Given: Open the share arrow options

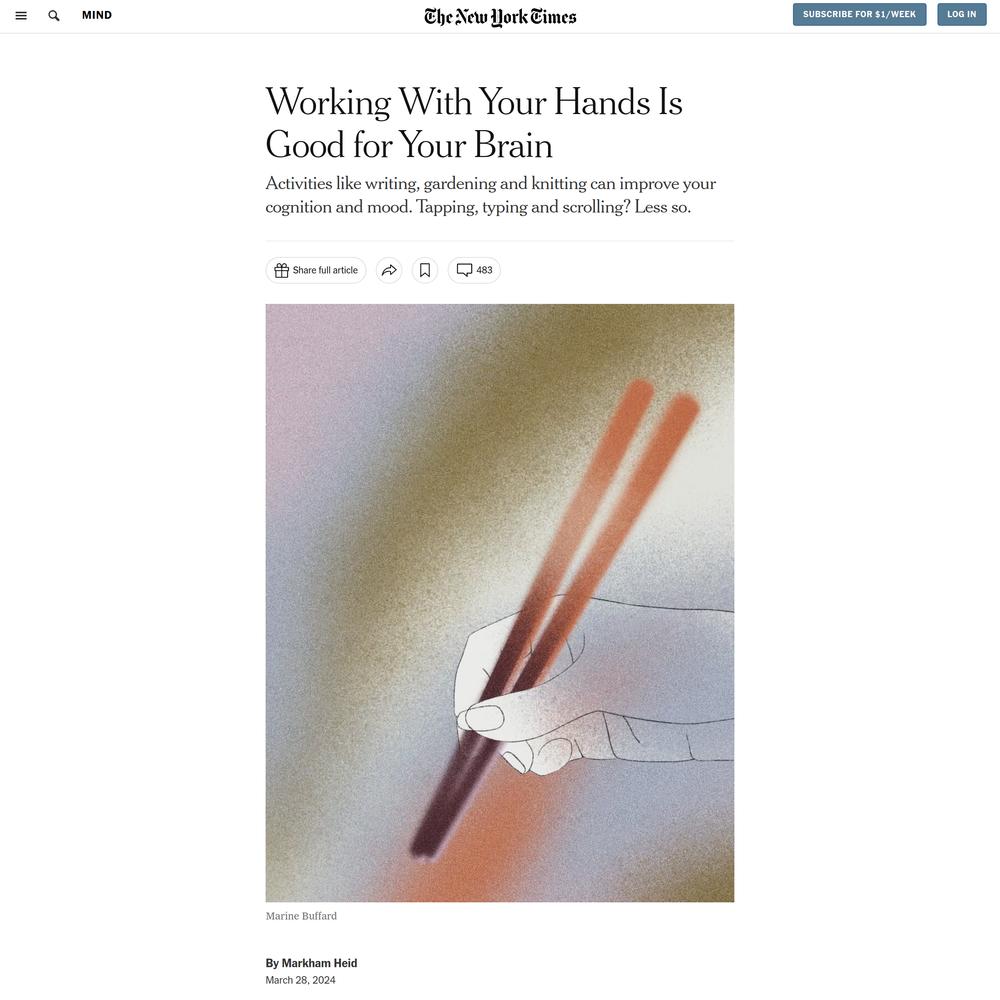Looking at the screenshot, I should click(389, 270).
